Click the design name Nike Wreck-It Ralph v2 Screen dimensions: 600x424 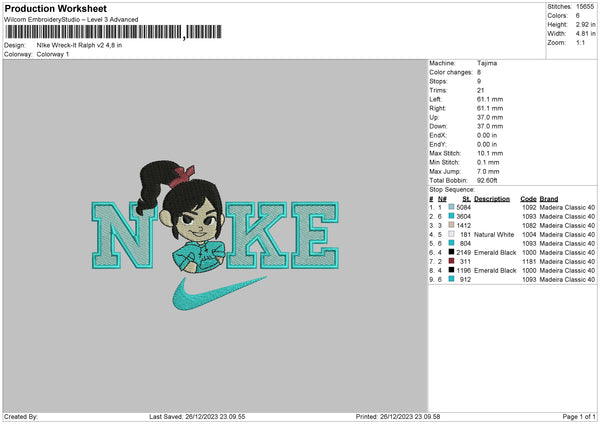(x=79, y=45)
